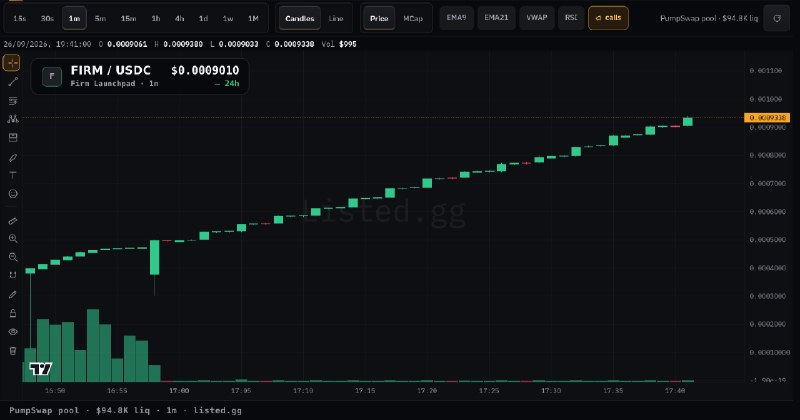Viewport: 800px width, 420px height.
Task: Click the zoom in magnifier icon
Action: point(13,239)
